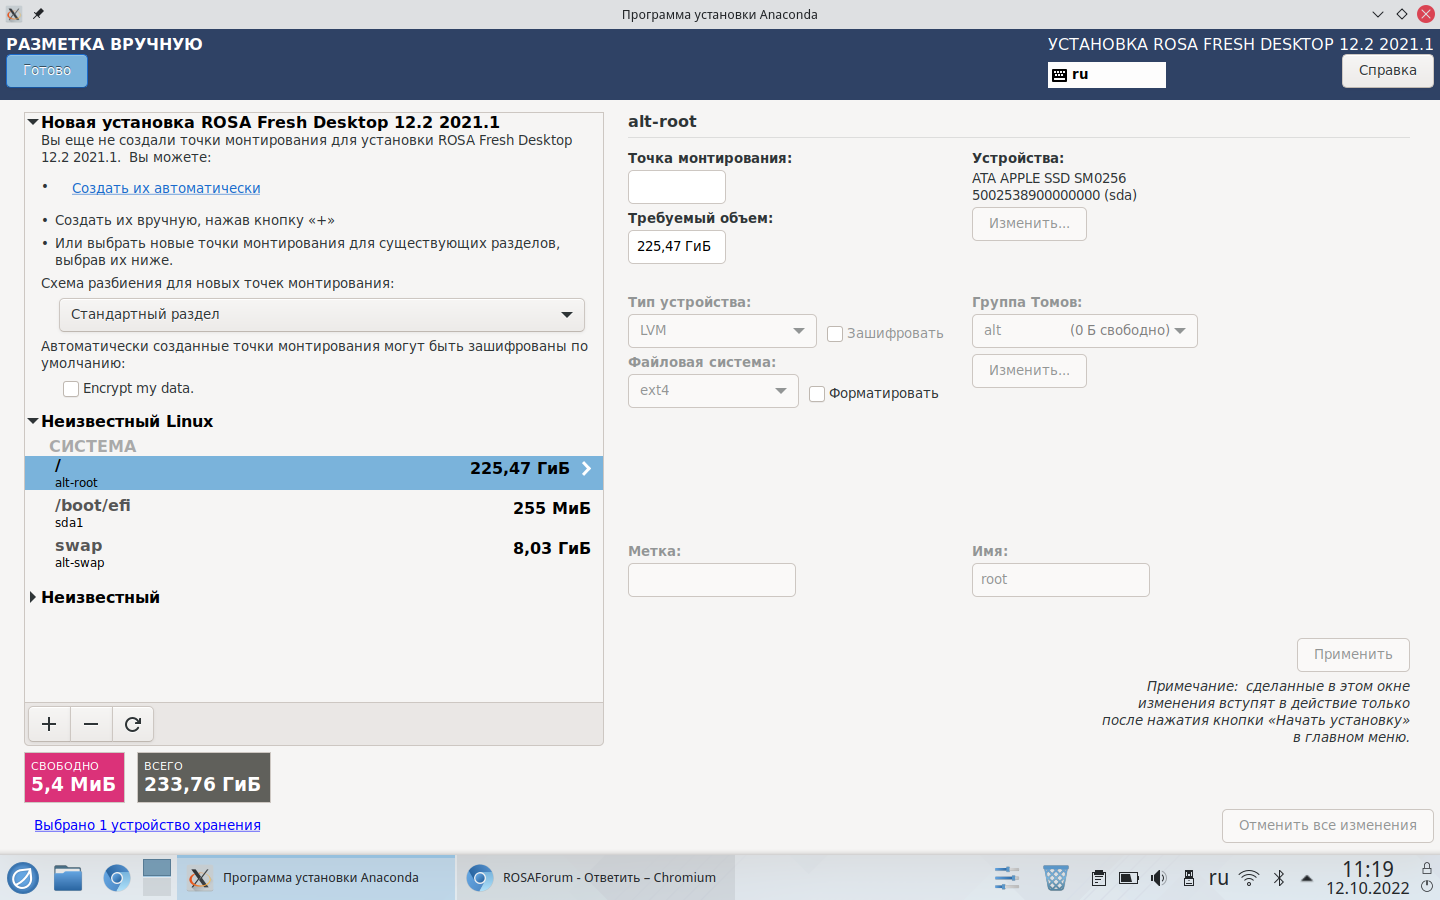Image resolution: width=1440 pixels, height=900 pixels.
Task: Click the ВСЕГО 233,76 ГиБ total space box
Action: 204,778
